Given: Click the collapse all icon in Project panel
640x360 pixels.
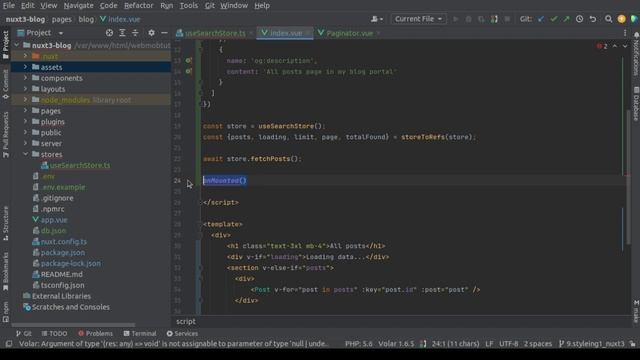Looking at the screenshot, I should pyautogui.click(x=136, y=33).
